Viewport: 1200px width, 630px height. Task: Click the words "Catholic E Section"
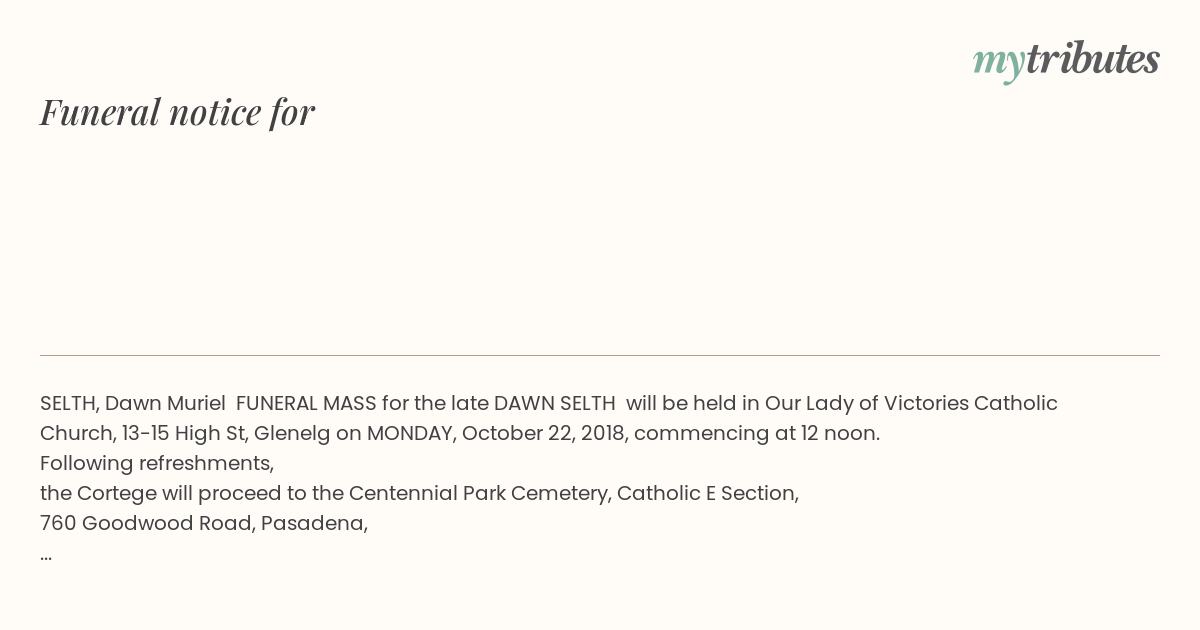705,493
